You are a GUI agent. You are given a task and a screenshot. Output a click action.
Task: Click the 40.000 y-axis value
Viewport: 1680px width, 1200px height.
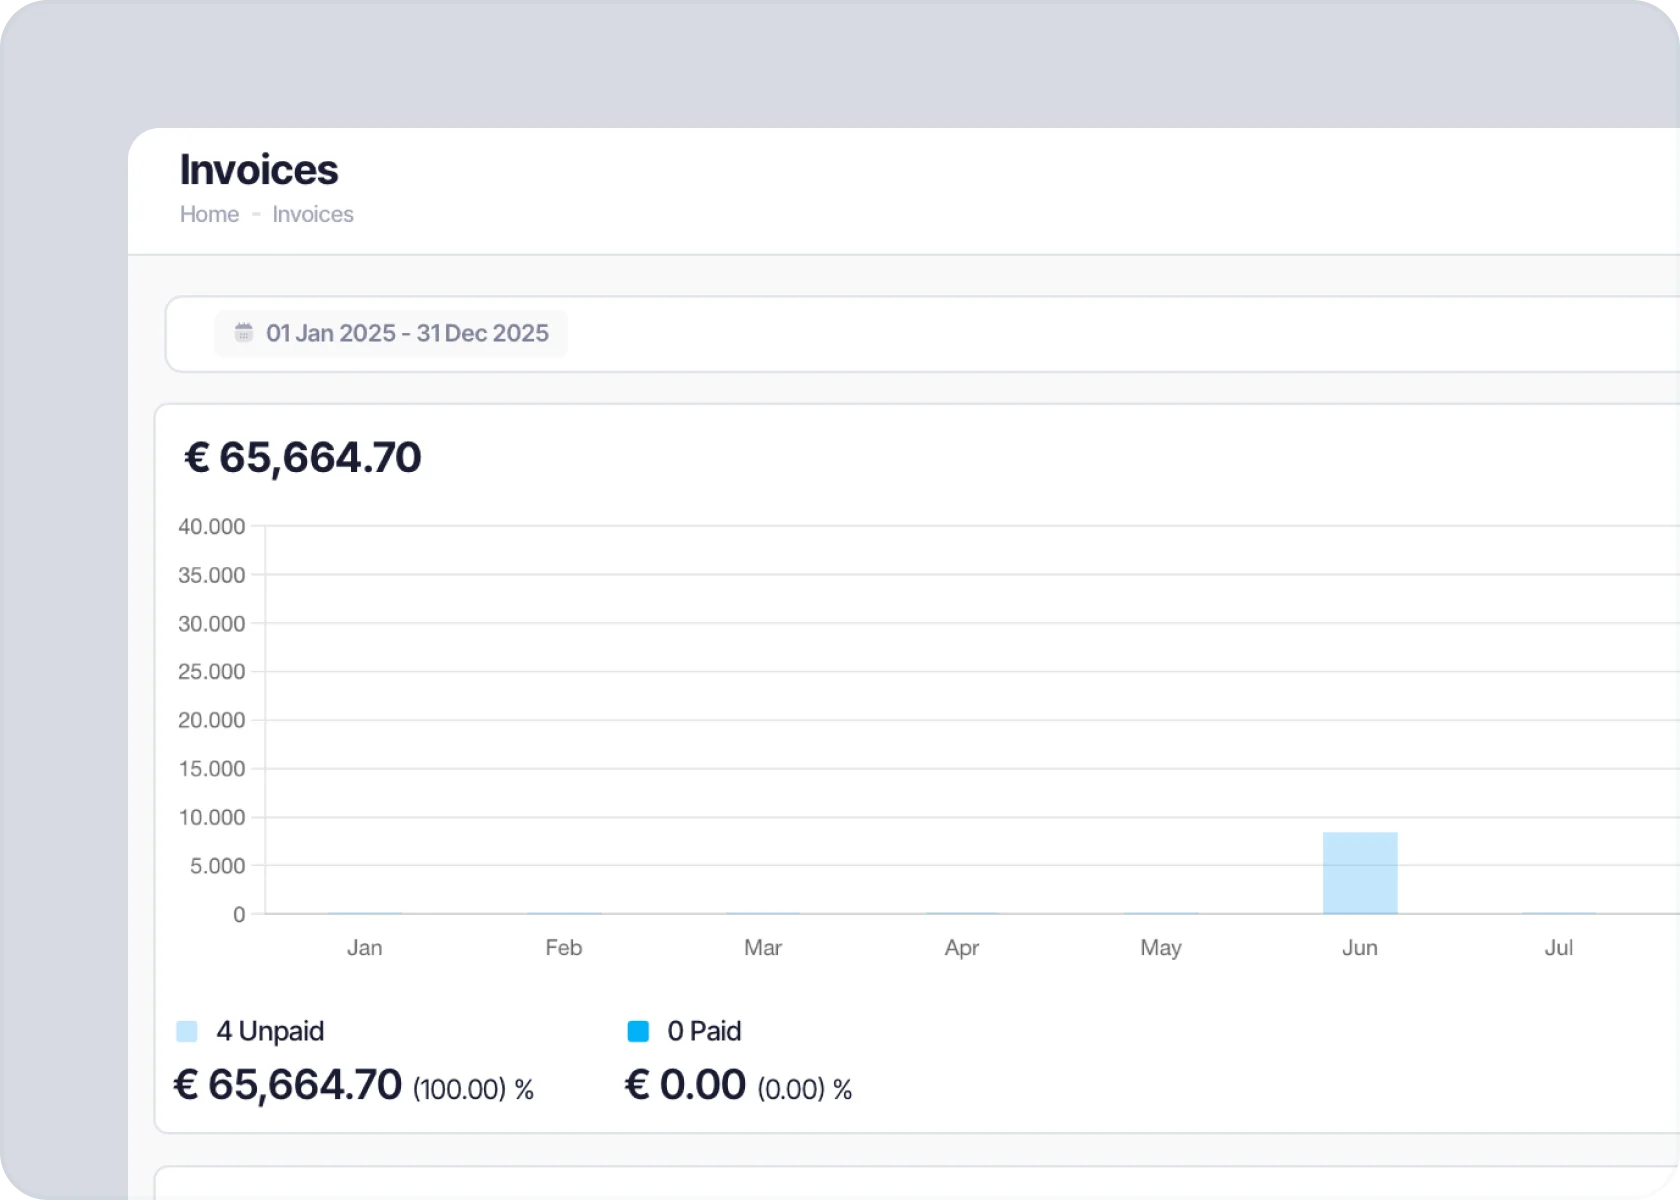(x=211, y=527)
